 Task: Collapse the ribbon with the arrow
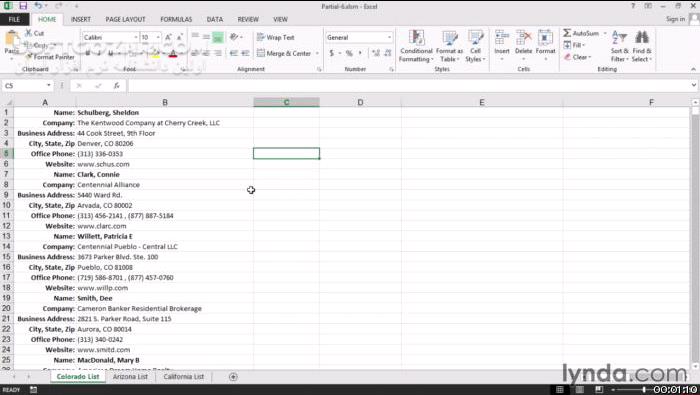693,69
